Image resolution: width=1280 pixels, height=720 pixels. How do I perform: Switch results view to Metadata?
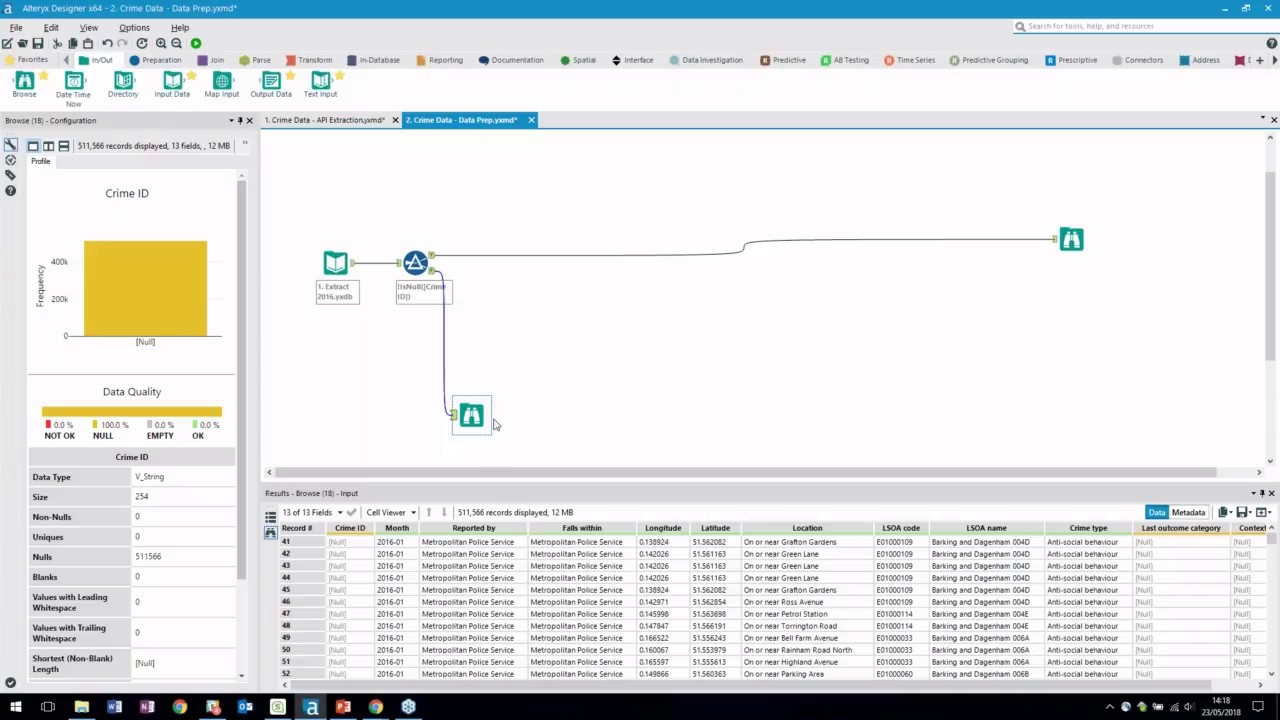(1188, 512)
